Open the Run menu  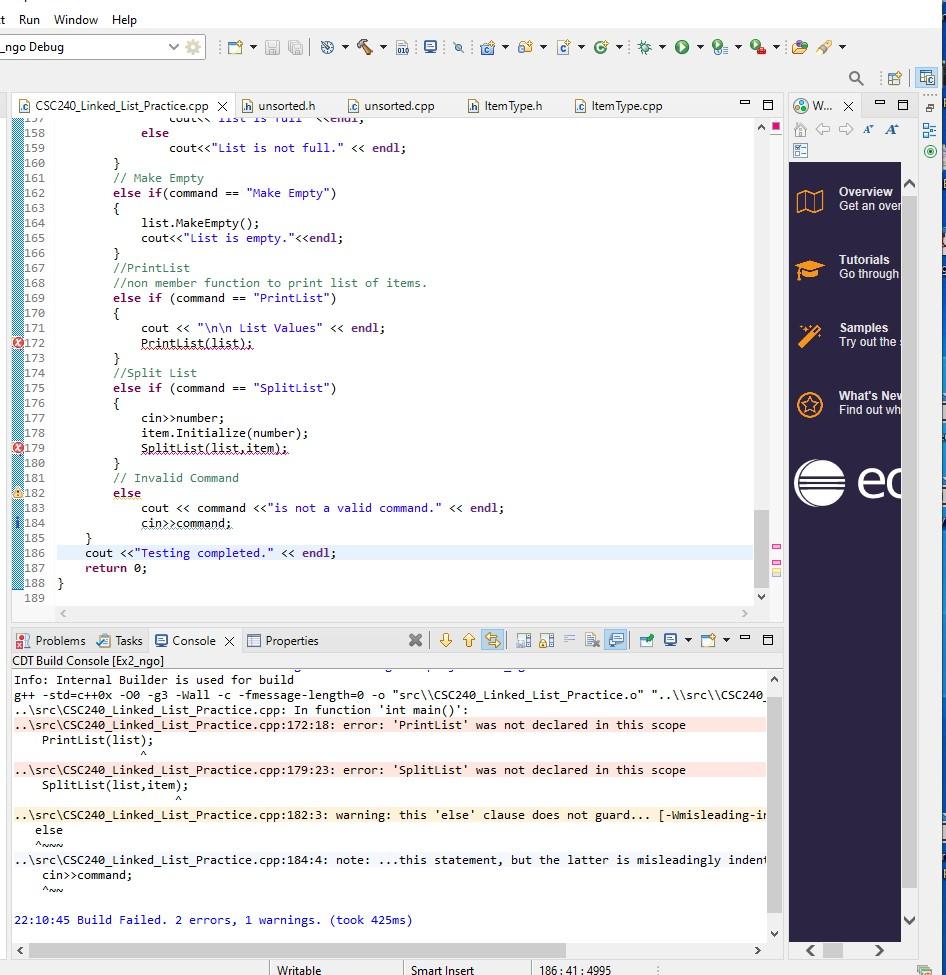(28, 19)
